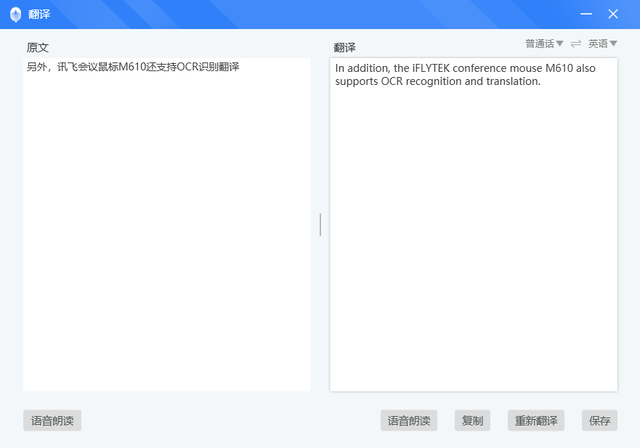This screenshot has height=448, width=640.
Task: Click the arrow beside 英语
Action: (613, 43)
